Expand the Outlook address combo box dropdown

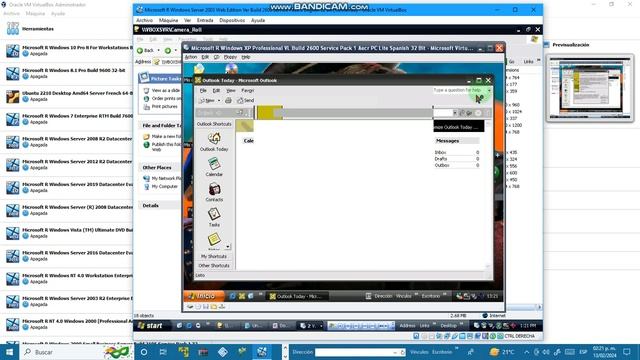[455, 113]
